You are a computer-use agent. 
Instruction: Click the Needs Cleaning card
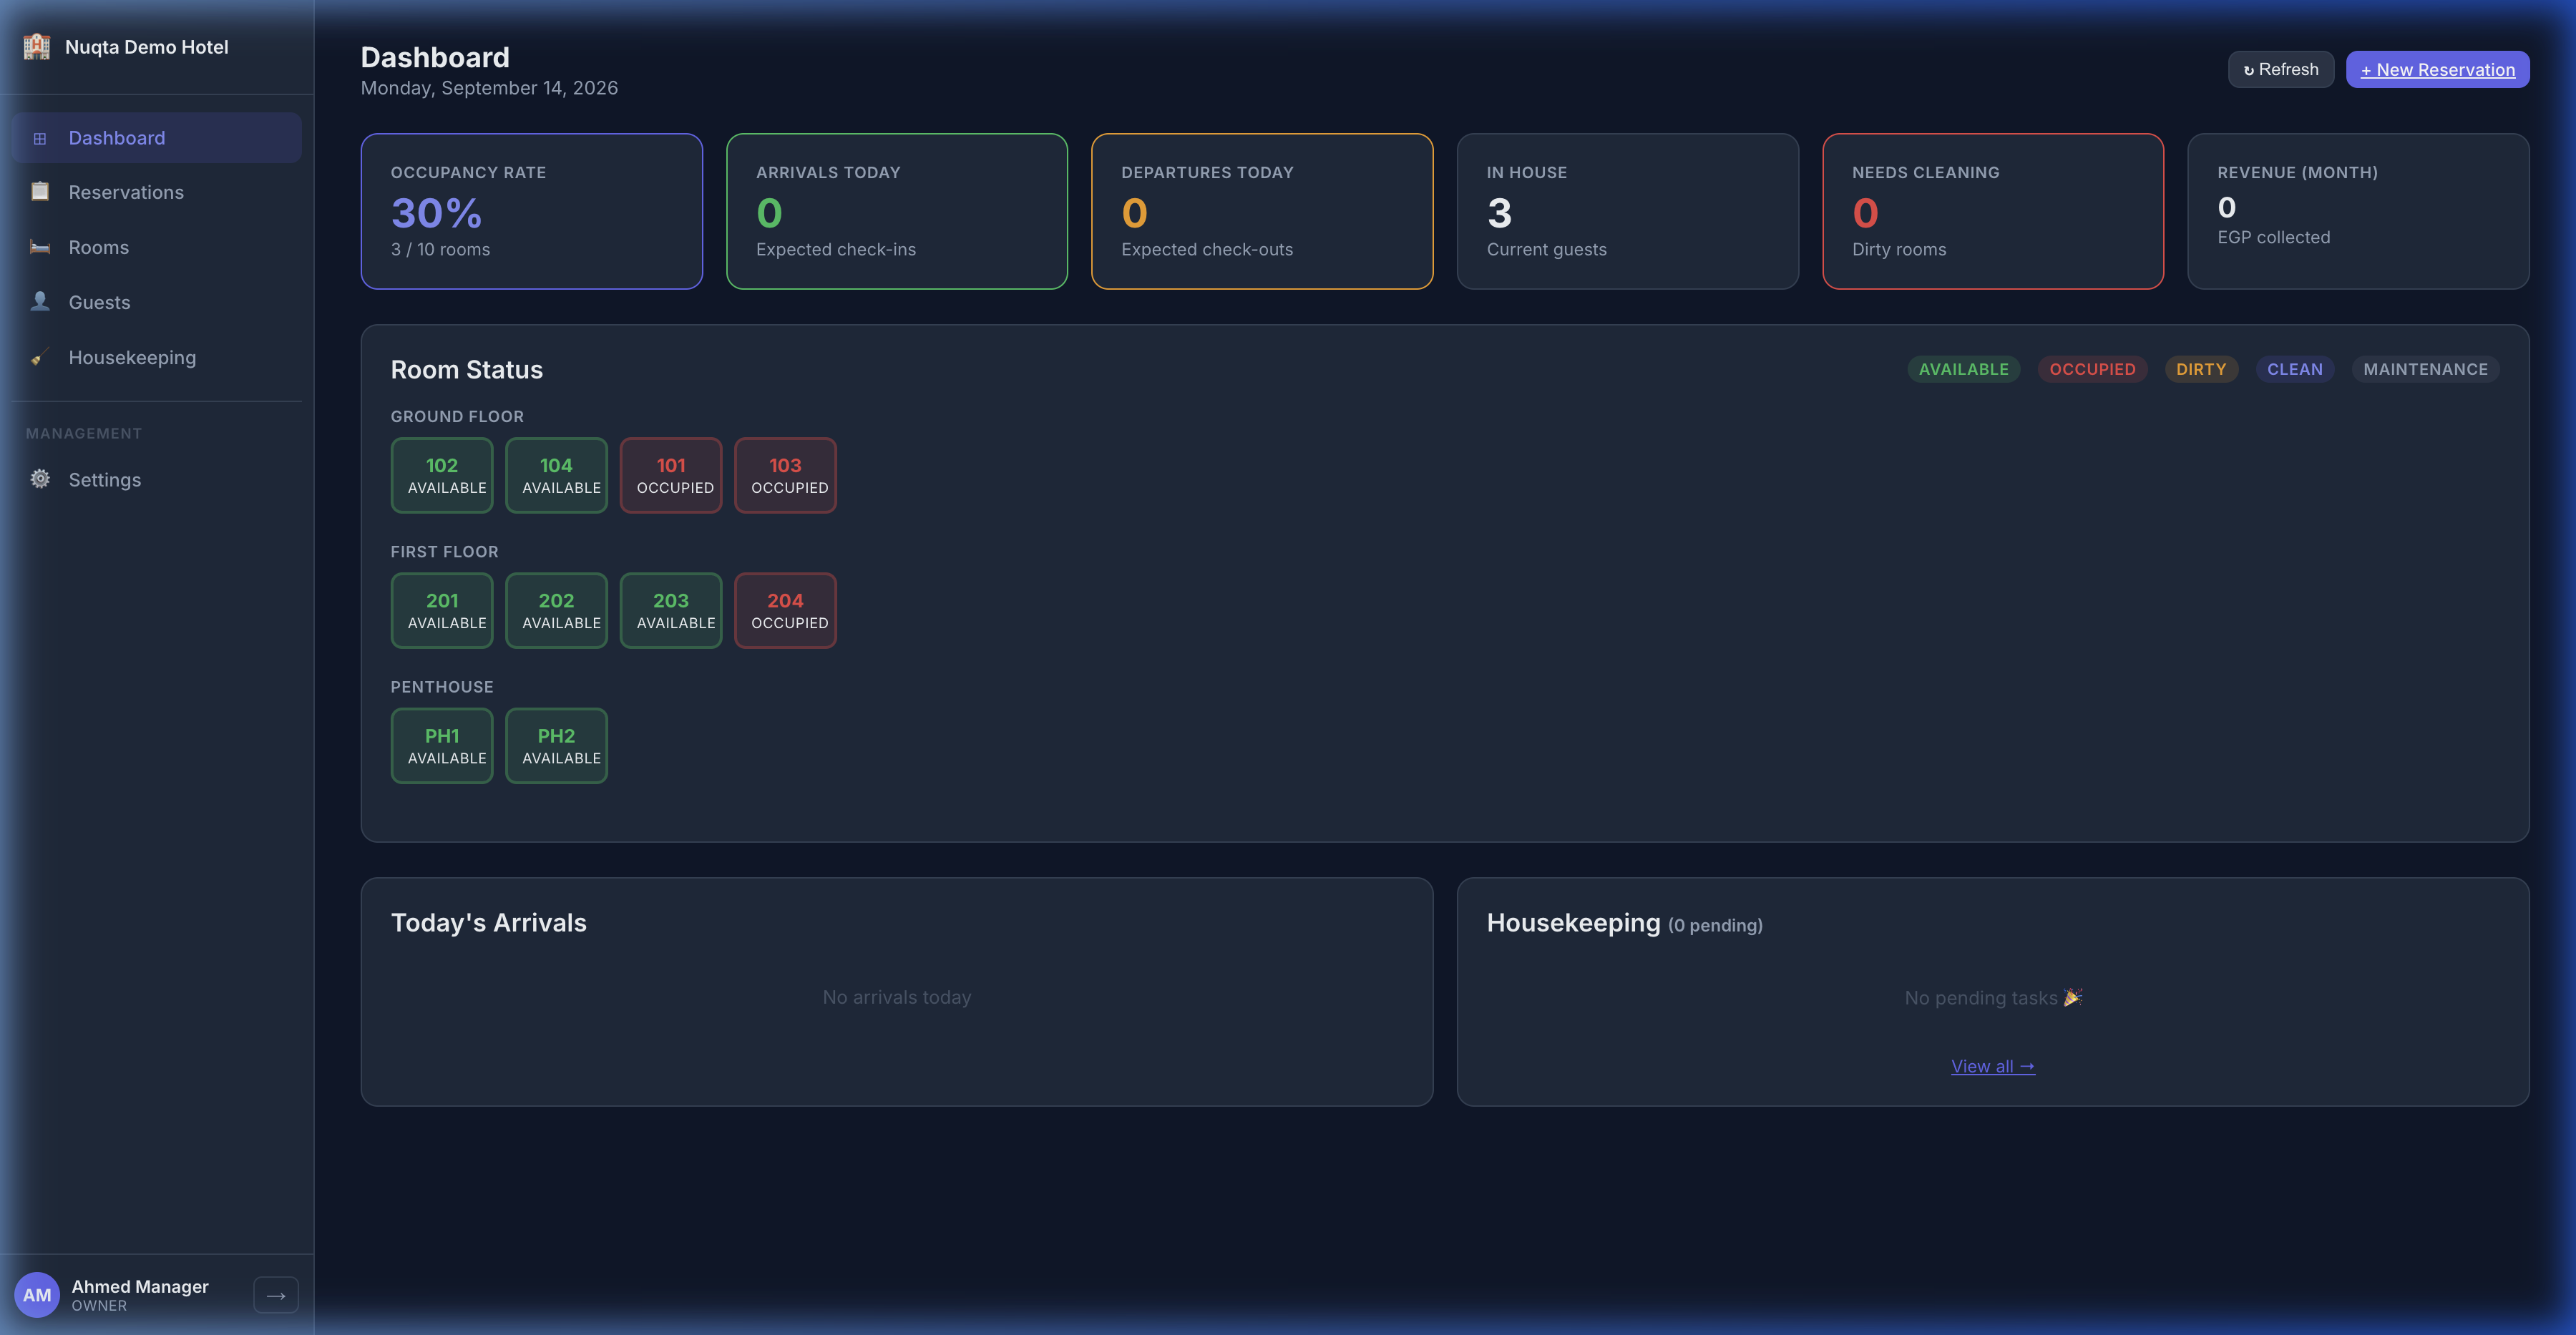(x=1993, y=211)
